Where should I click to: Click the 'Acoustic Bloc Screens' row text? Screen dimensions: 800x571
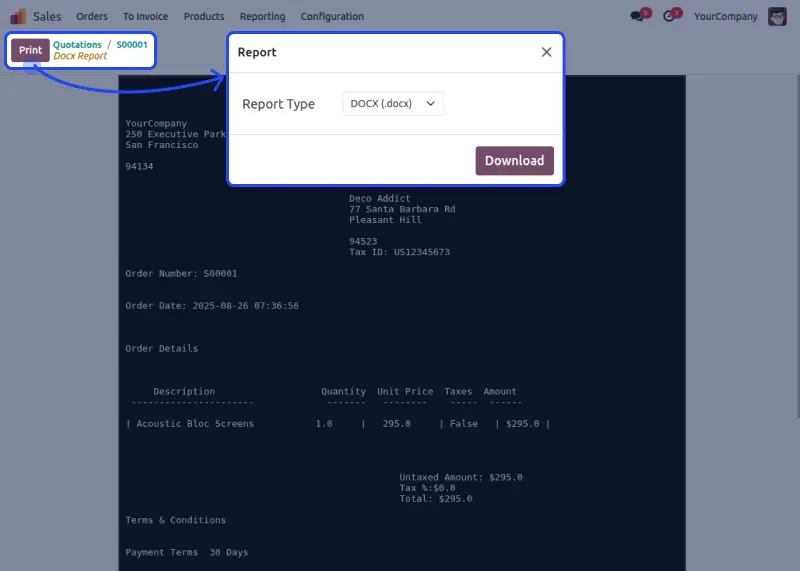[x=195, y=424]
